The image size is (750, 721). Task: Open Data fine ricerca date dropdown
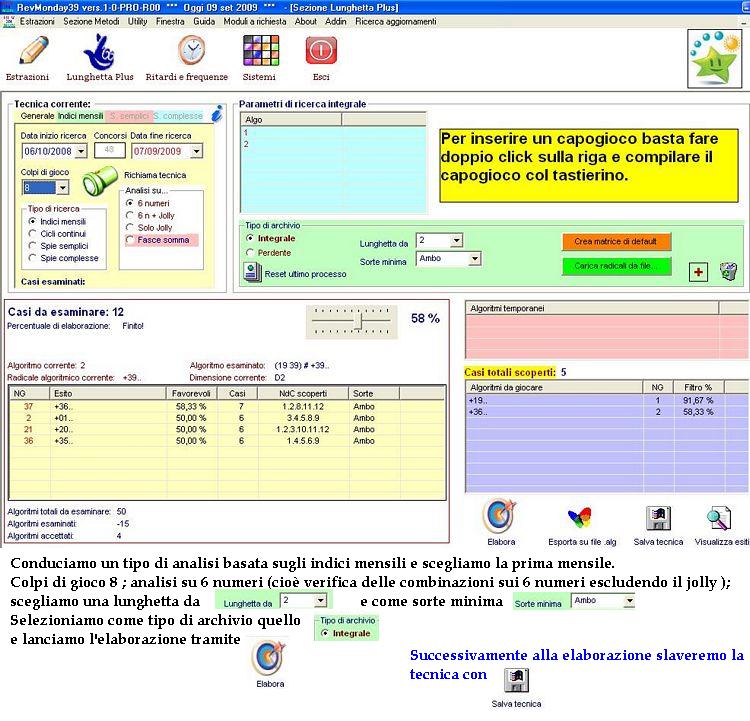point(196,151)
